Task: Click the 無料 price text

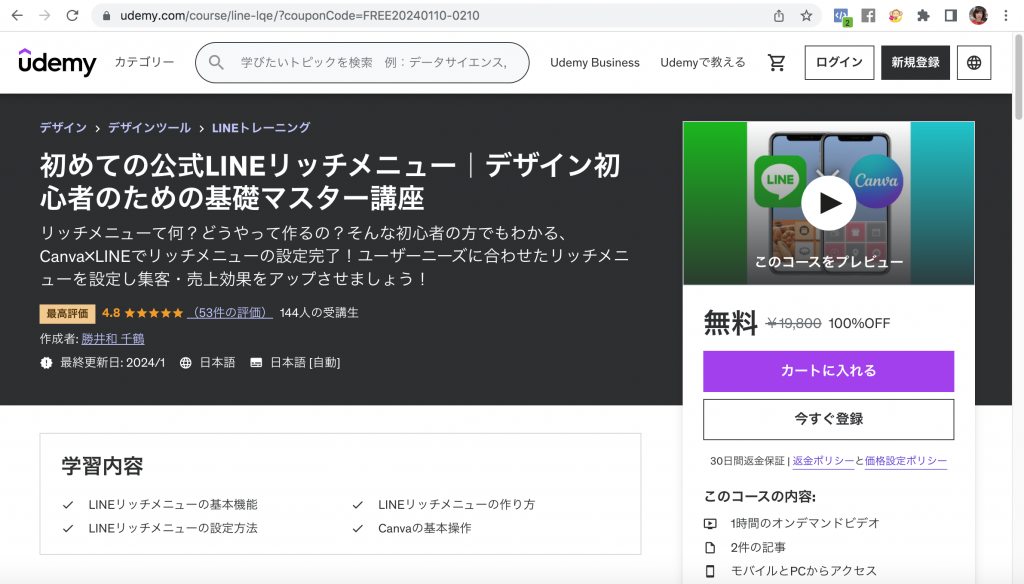Action: click(x=730, y=323)
